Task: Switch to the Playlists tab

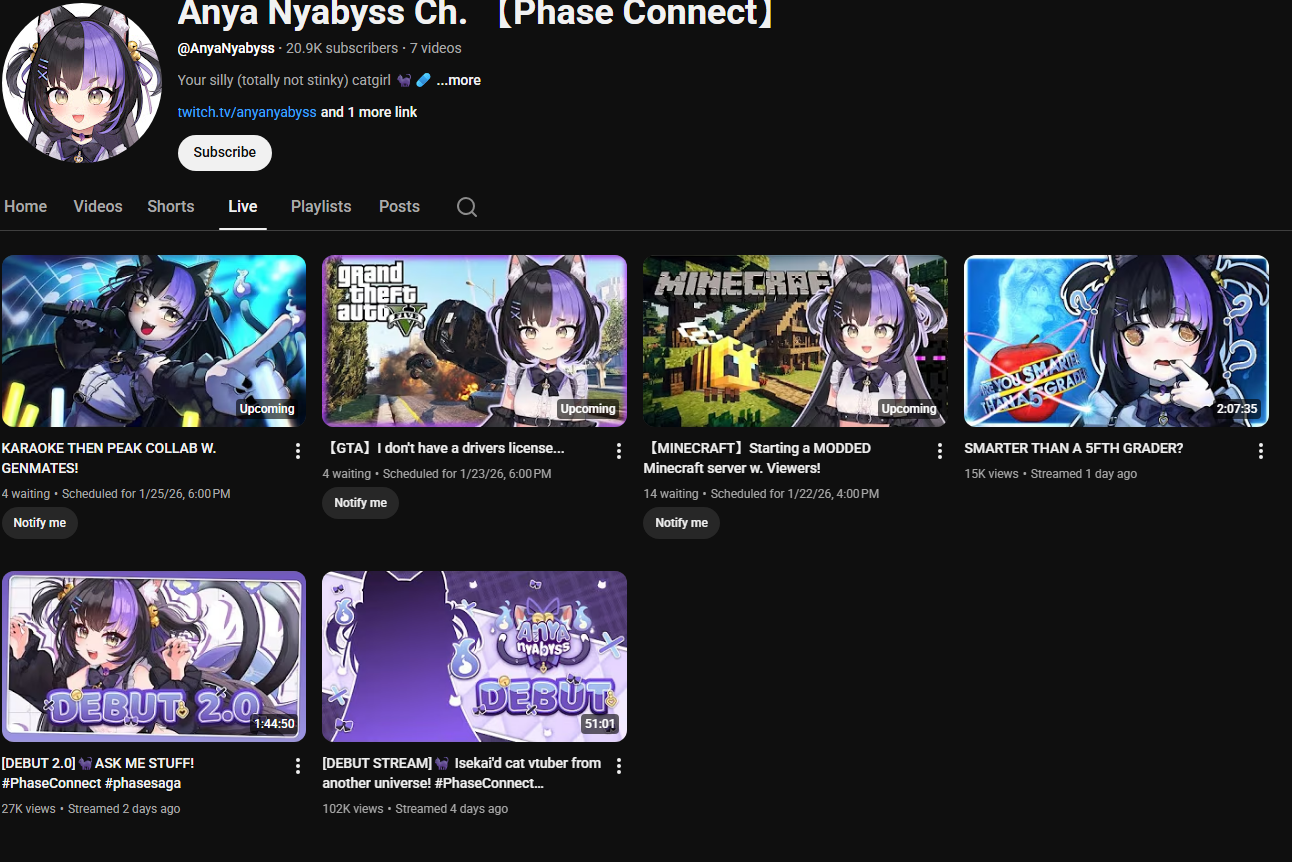Action: (321, 206)
